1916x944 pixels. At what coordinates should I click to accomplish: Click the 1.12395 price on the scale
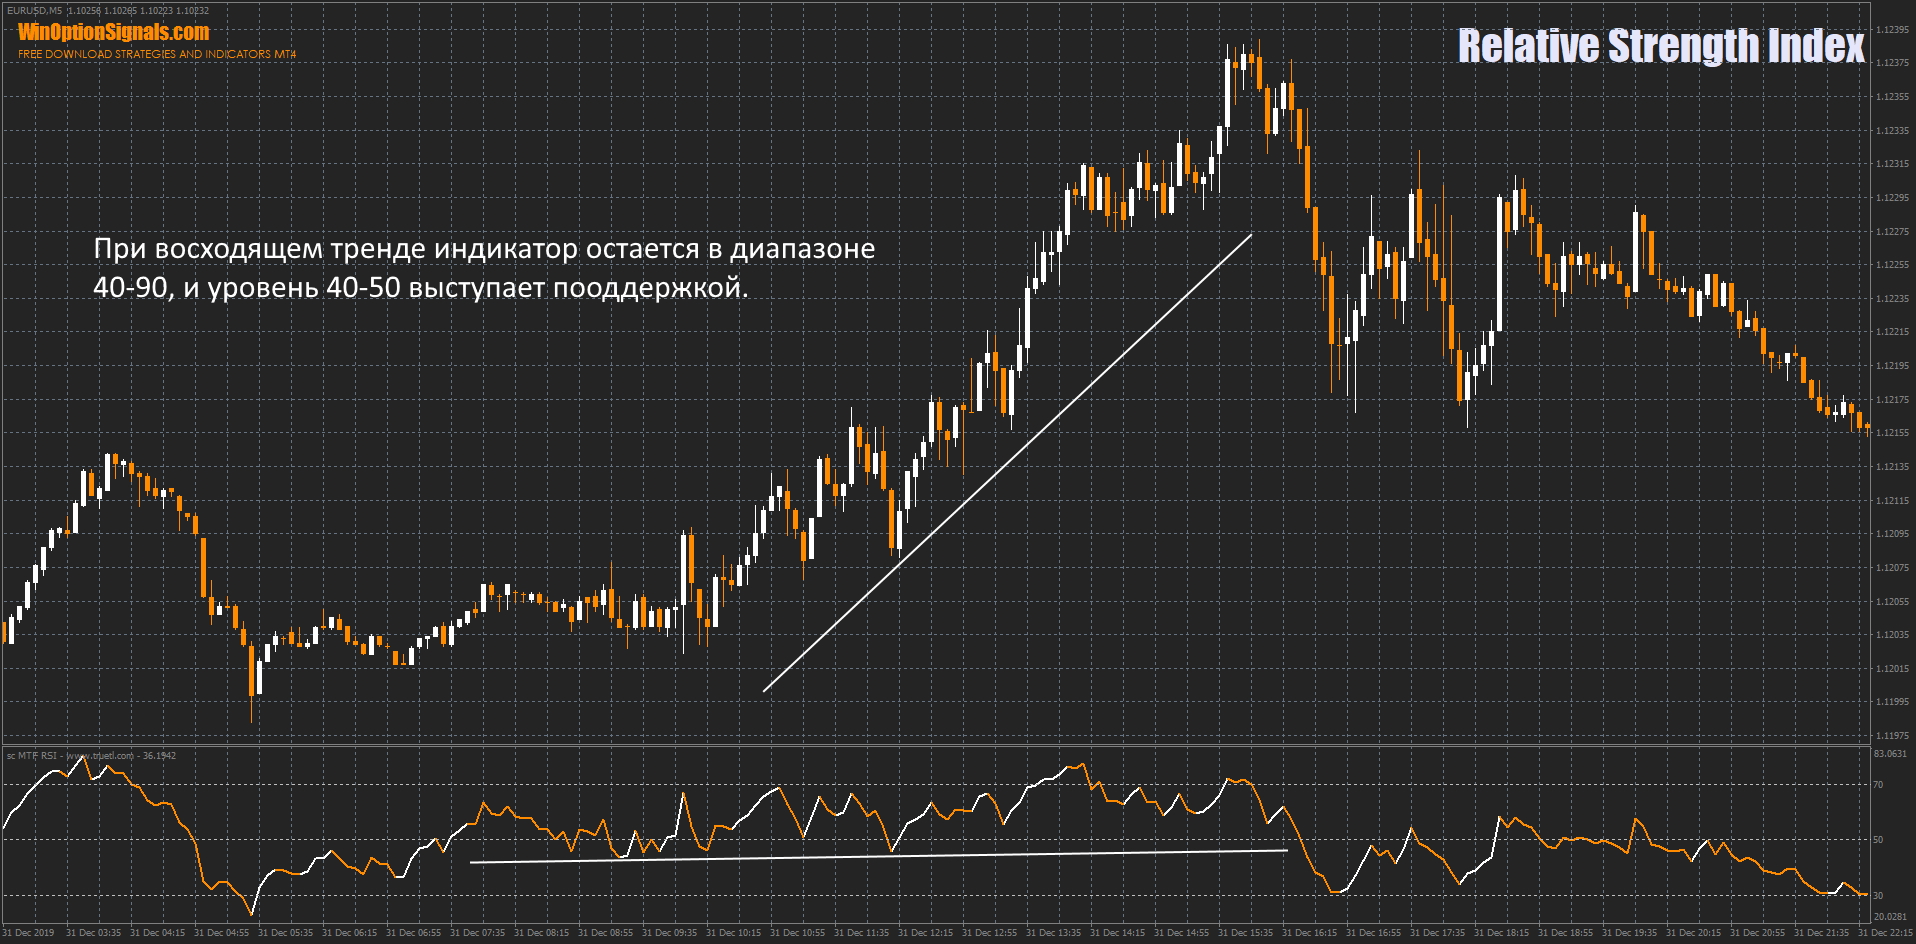click(x=1892, y=30)
